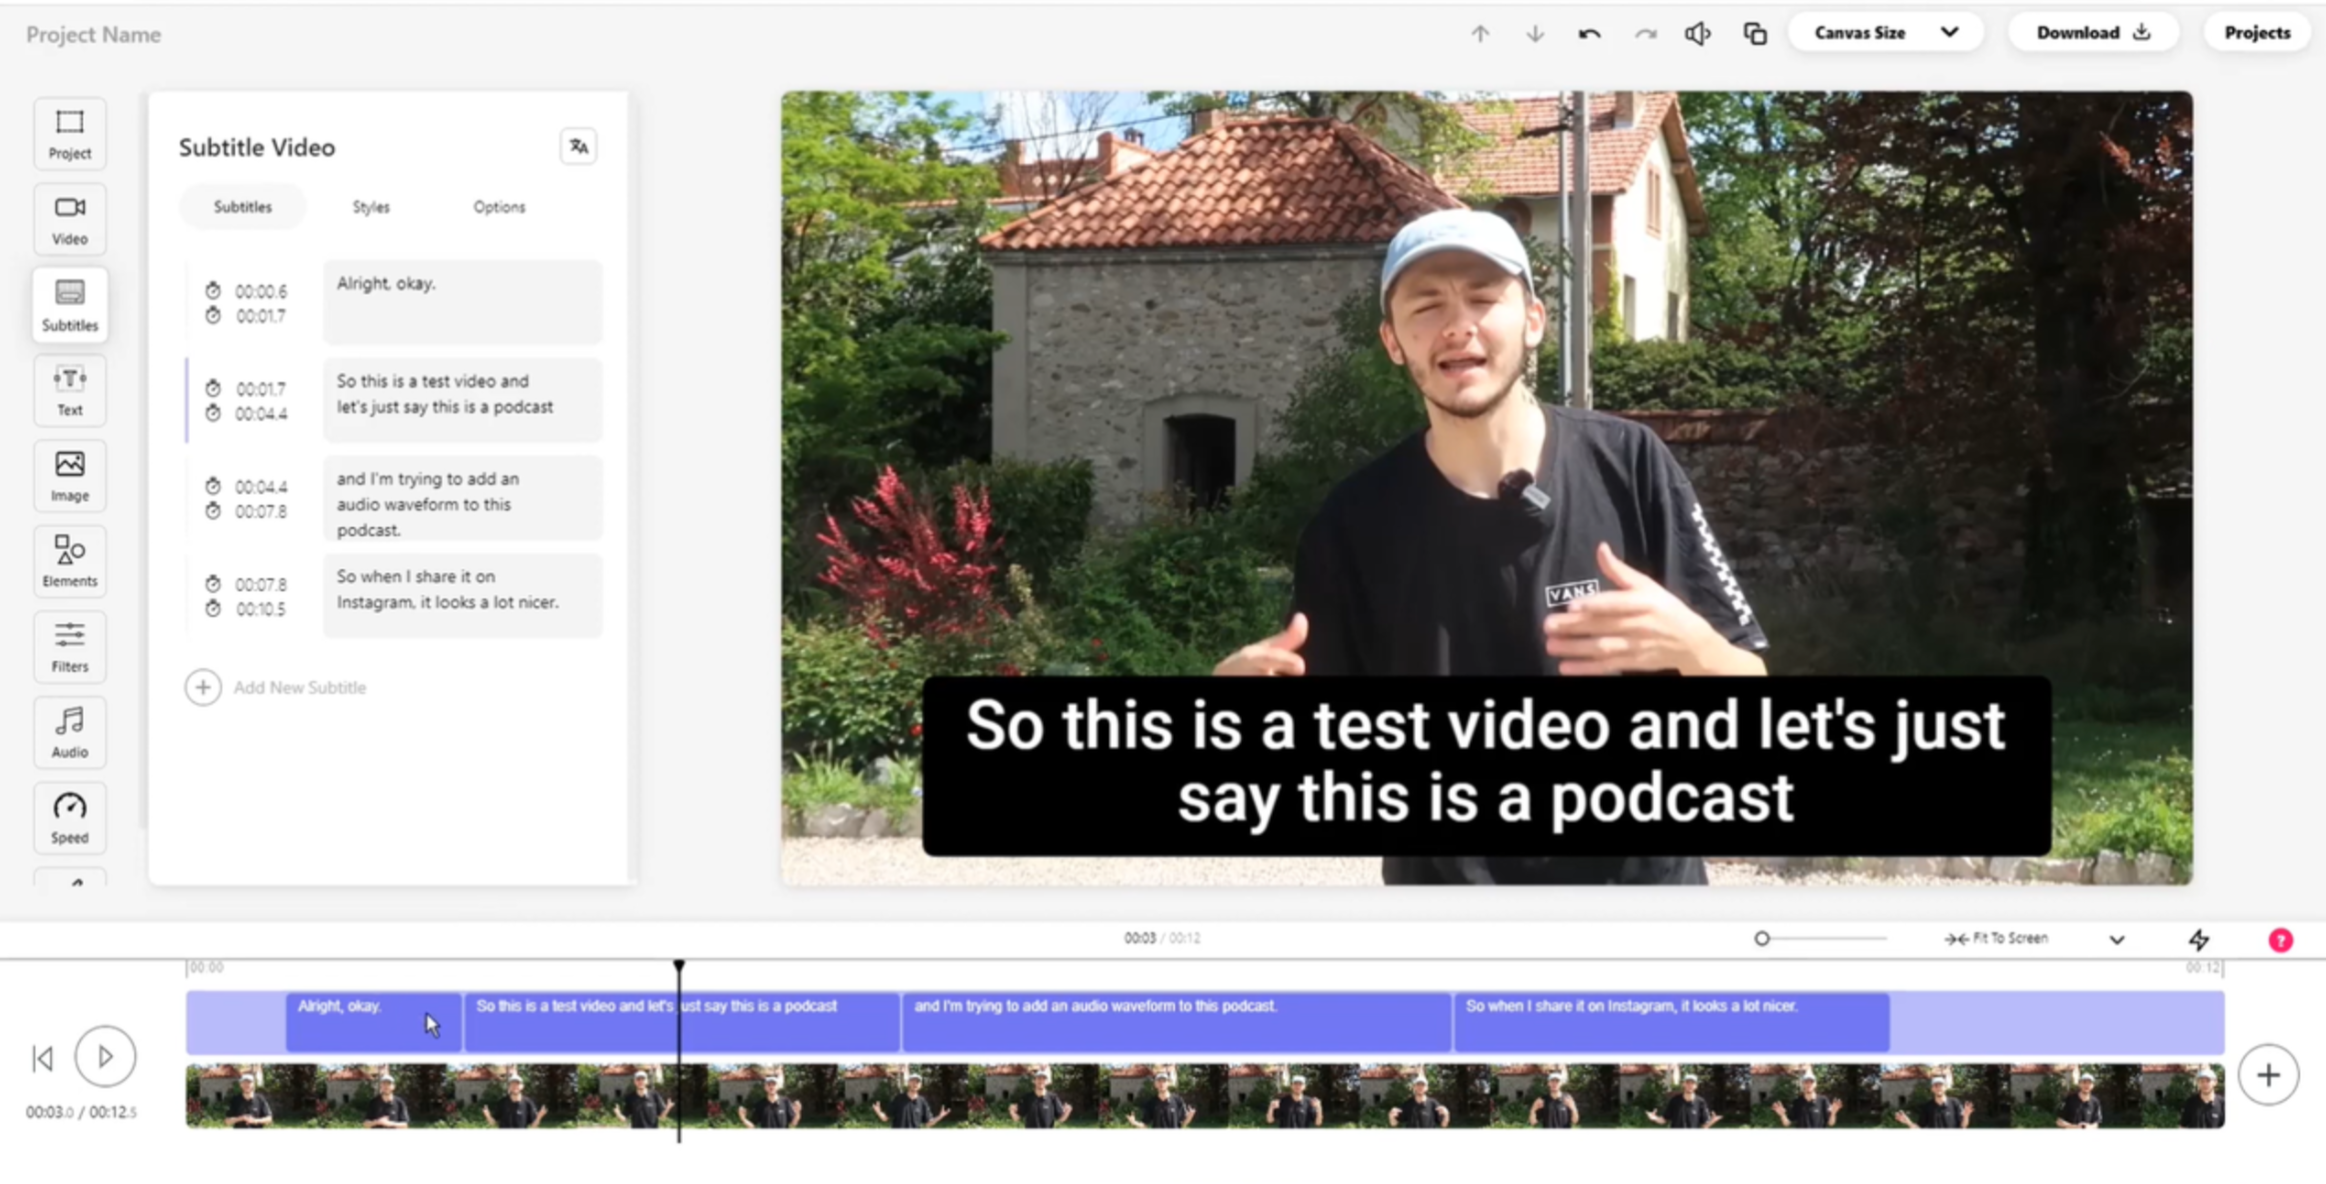Open the Speed settings
The width and height of the screenshot is (2326, 1184).
[68, 817]
